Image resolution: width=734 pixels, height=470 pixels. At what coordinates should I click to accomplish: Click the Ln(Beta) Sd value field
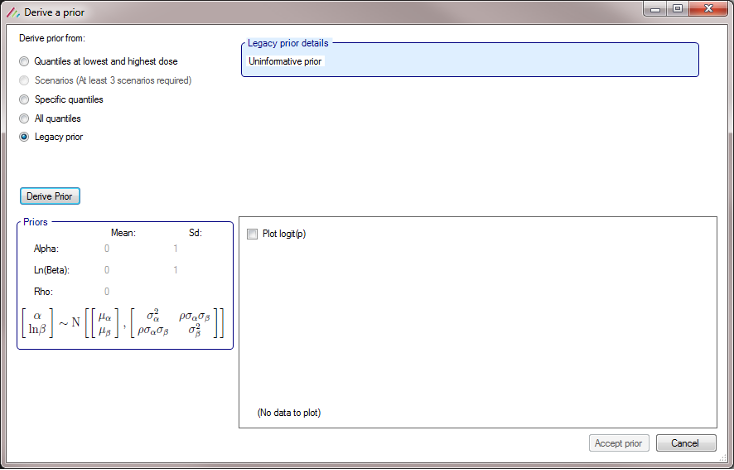(x=176, y=270)
